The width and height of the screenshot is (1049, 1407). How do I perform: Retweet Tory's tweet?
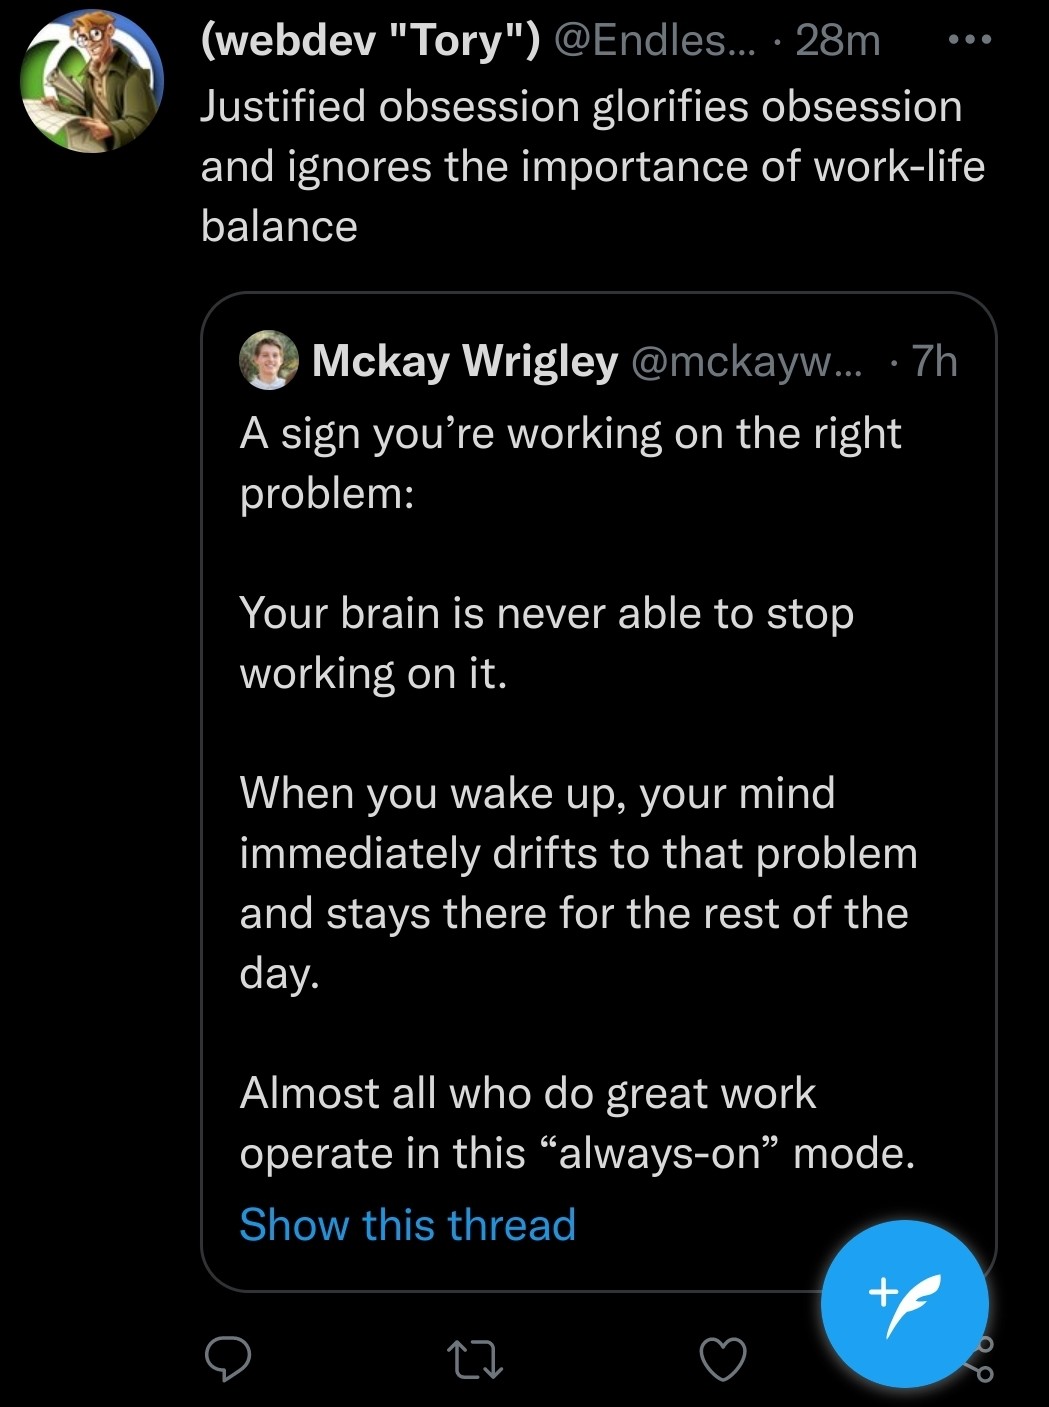(x=474, y=1360)
